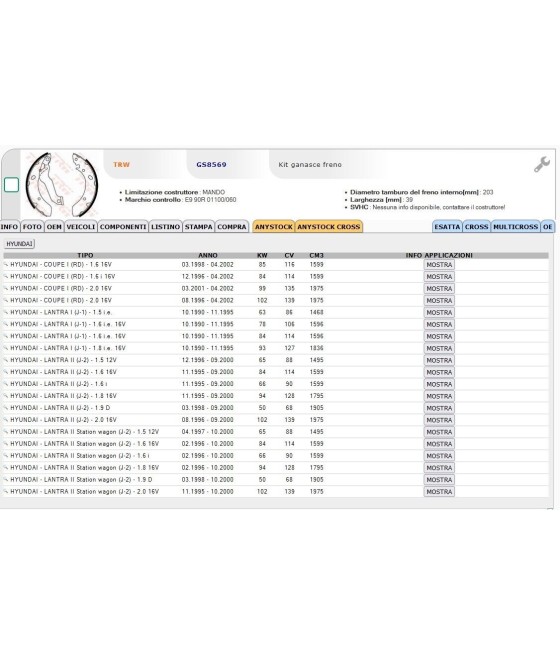Open the COMPONENTI tab
560x655 pixels.
coord(123,227)
